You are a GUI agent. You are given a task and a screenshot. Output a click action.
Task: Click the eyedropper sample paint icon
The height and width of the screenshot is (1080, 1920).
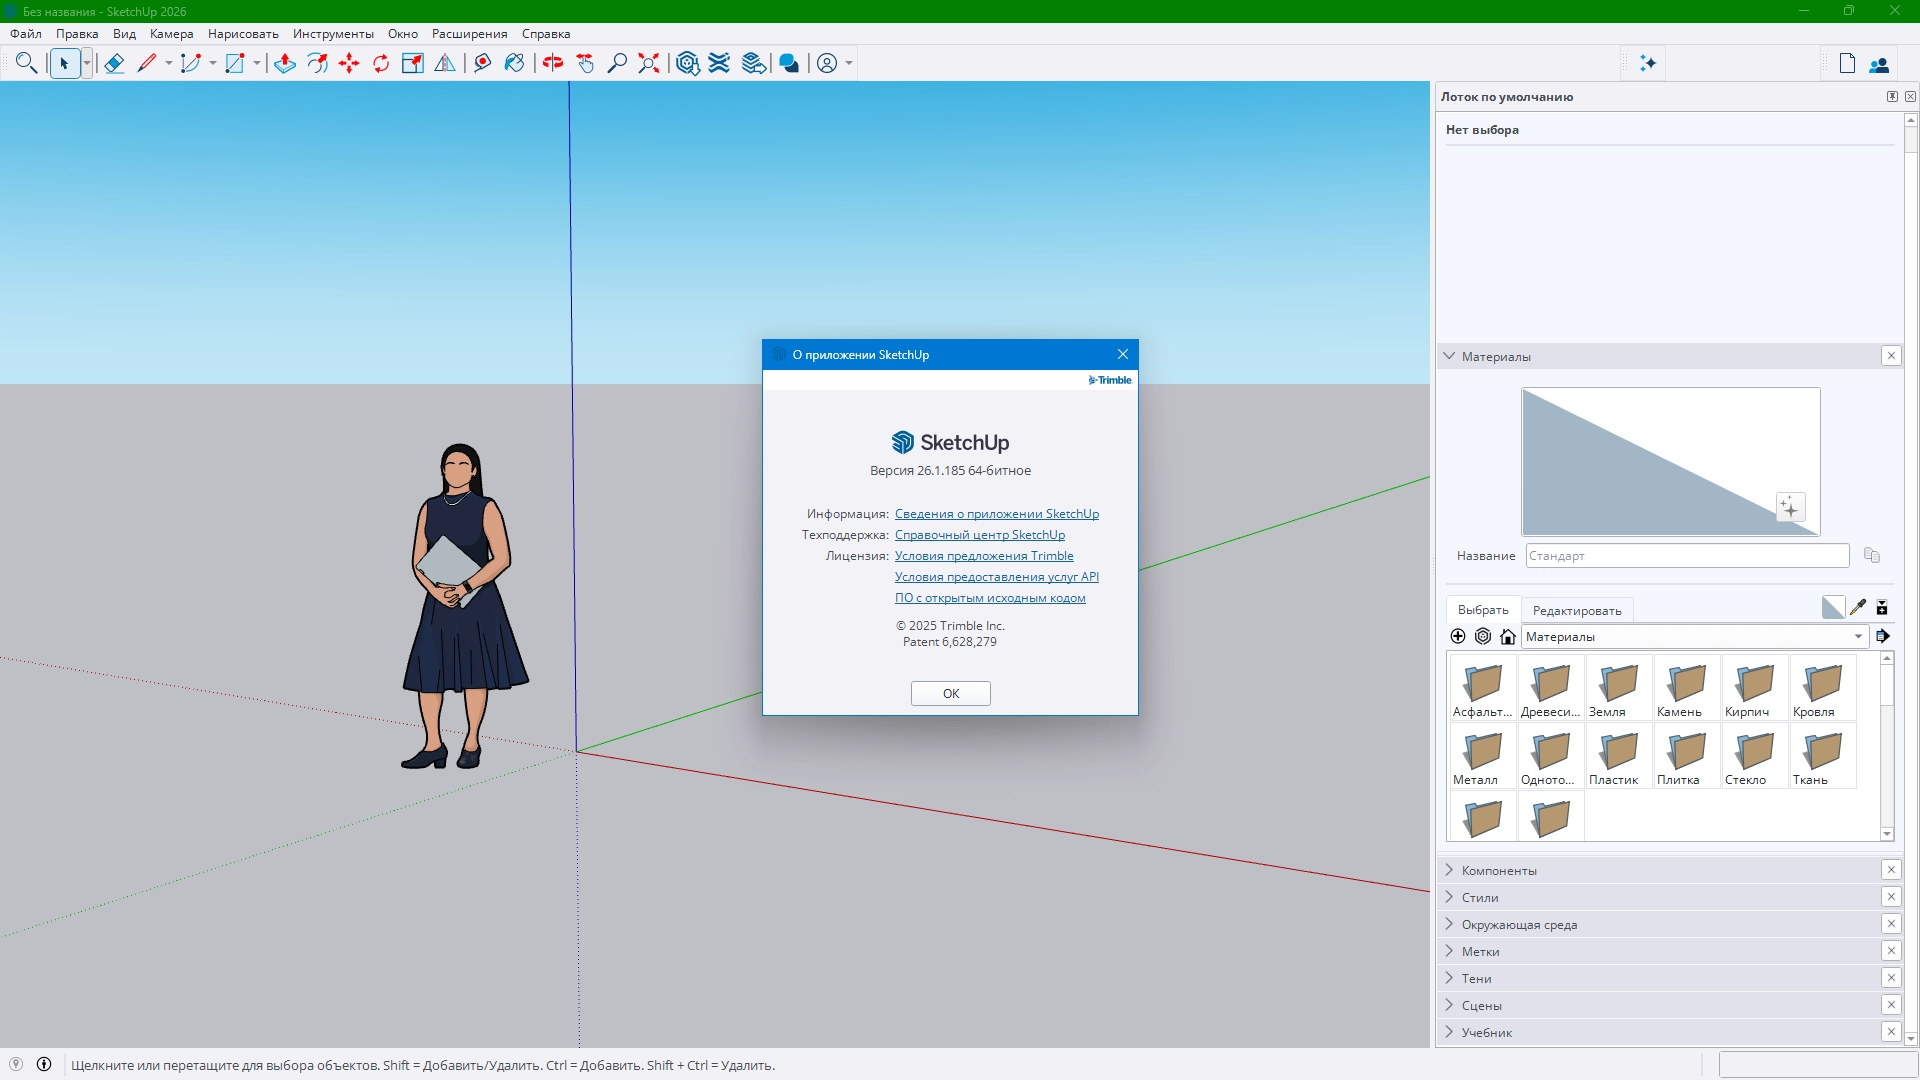(1858, 607)
